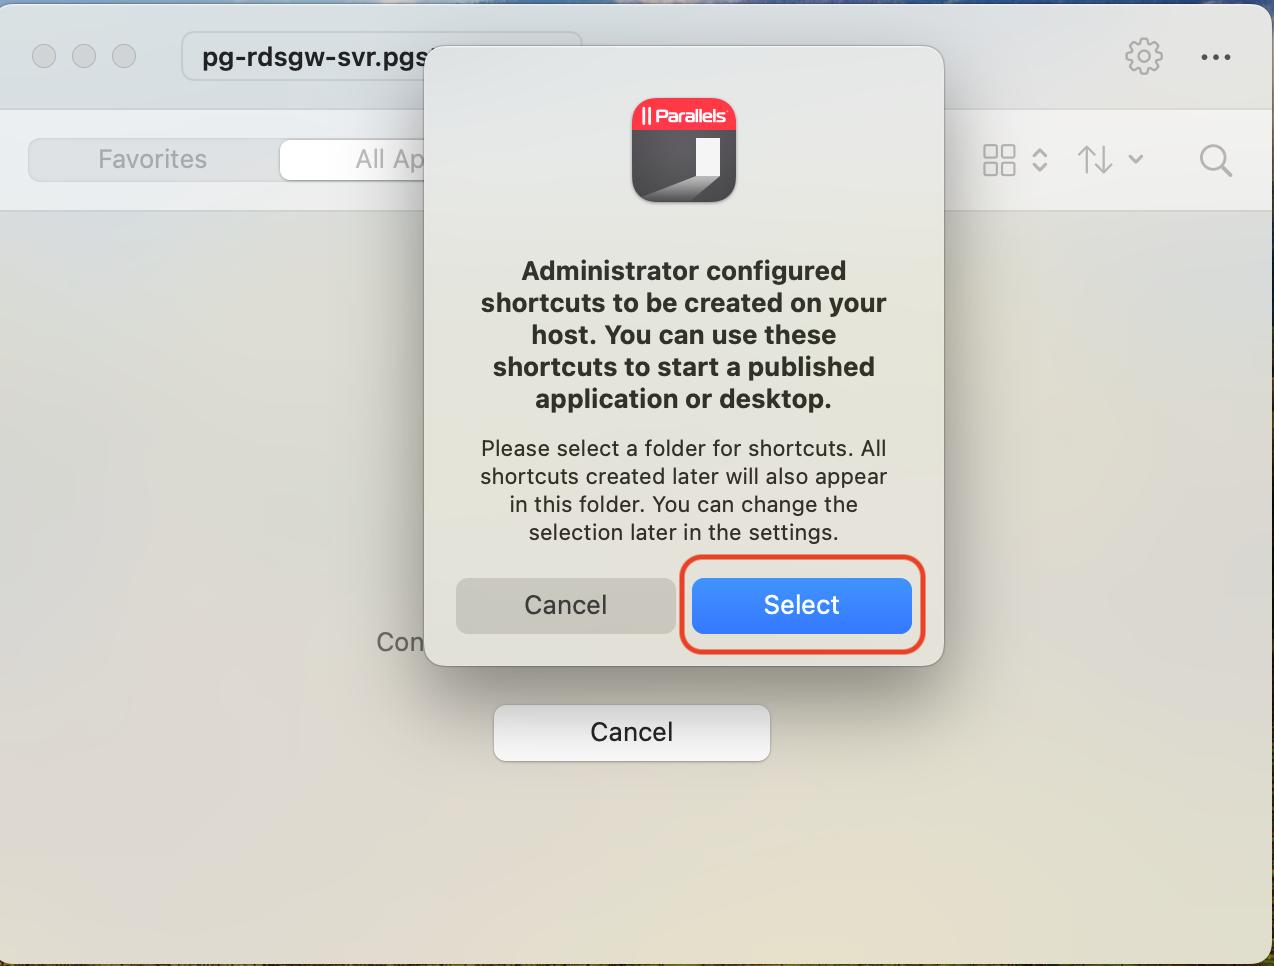Viewport: 1274px width, 966px height.
Task: Click the grid view layout icon
Action: coord(999,160)
